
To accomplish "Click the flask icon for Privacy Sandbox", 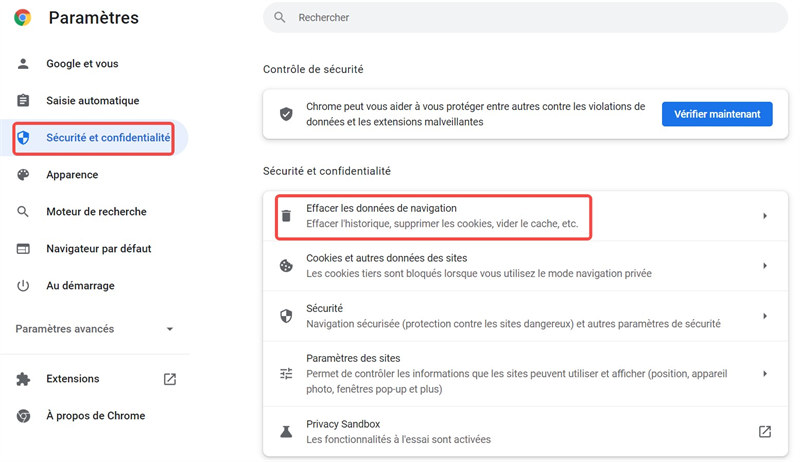I will tap(286, 432).
